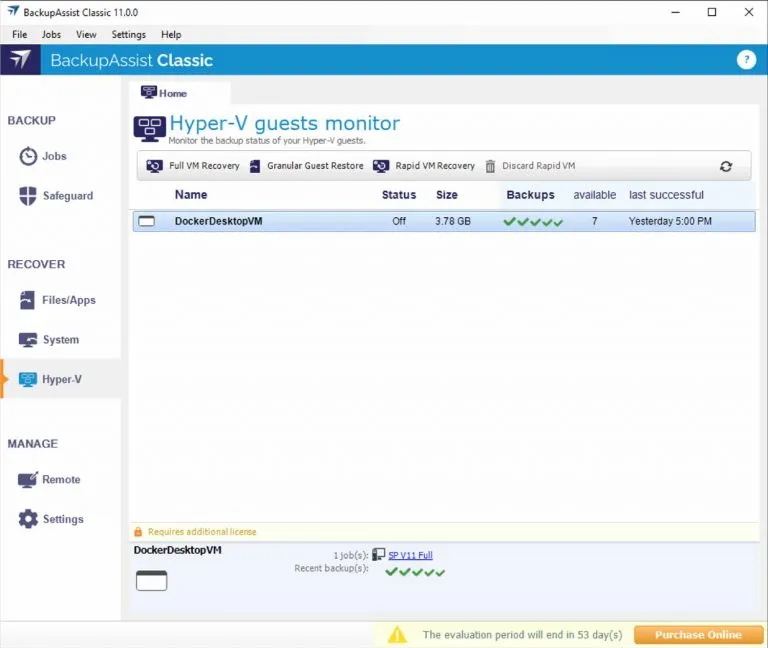
Task: Open the SP V11 Full job link
Action: coord(410,555)
